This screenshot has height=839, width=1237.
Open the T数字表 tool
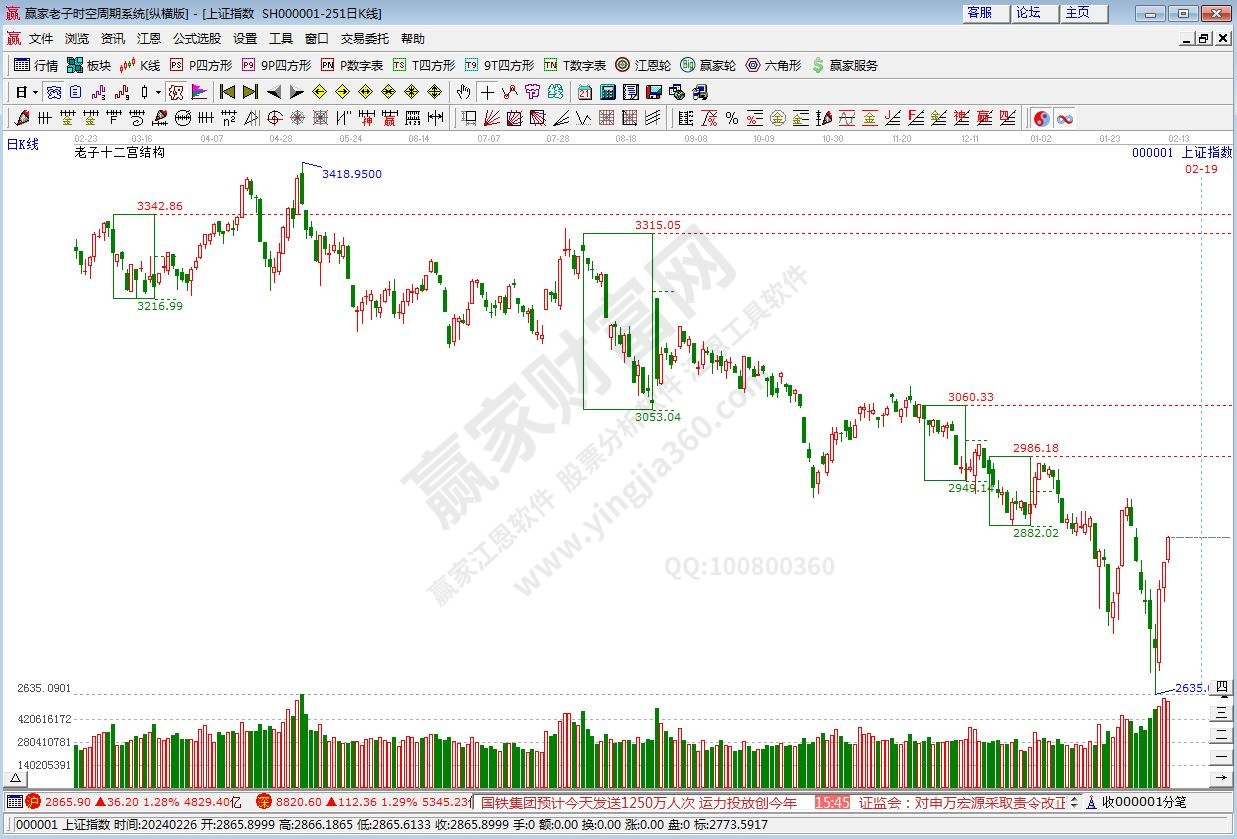[575, 65]
